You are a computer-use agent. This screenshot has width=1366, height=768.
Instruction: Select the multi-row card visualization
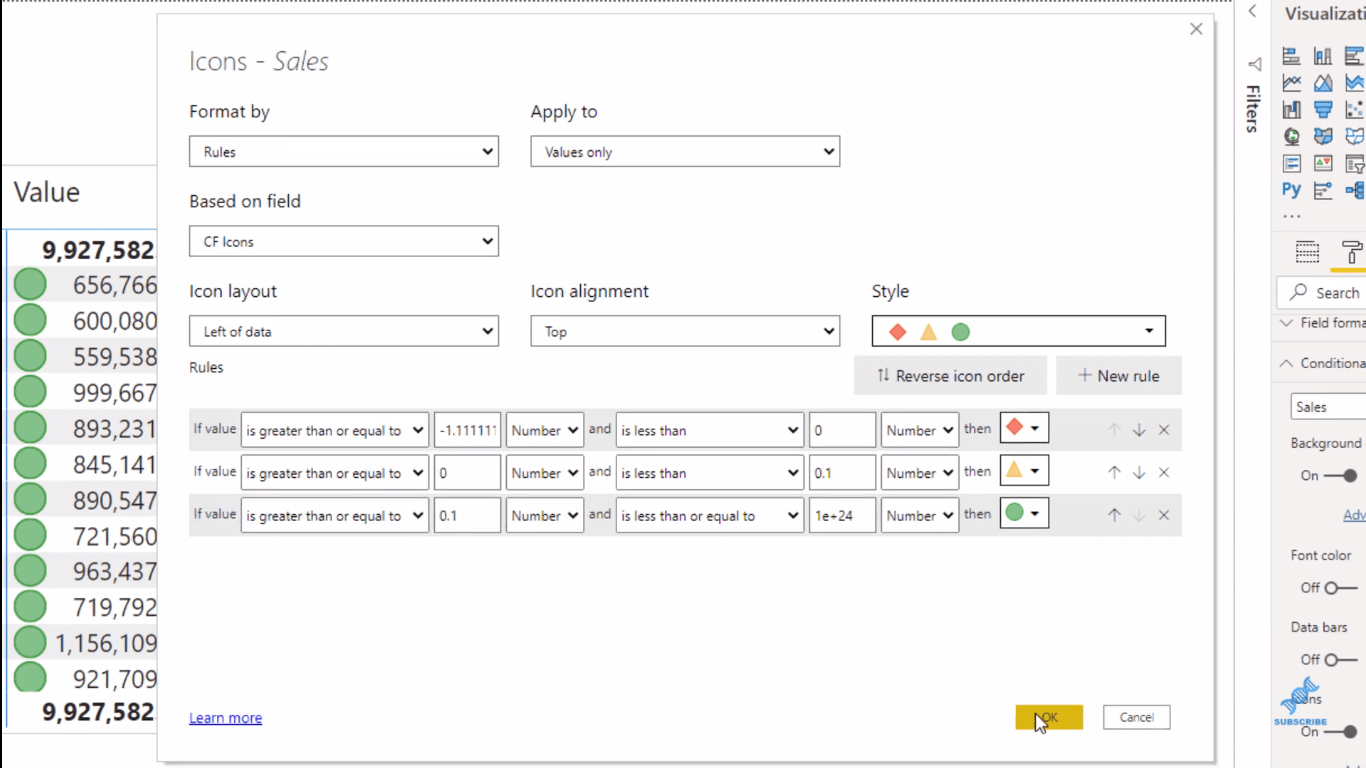coord(1292,163)
